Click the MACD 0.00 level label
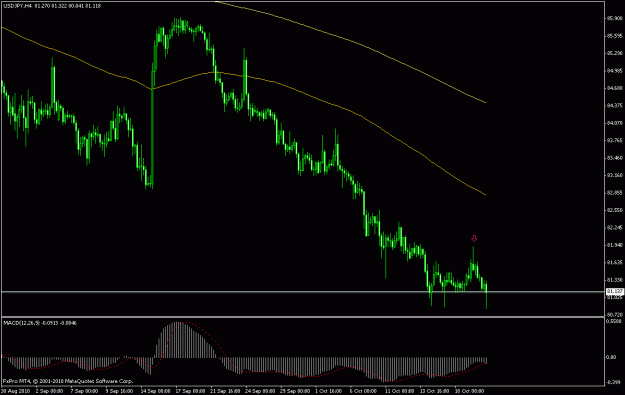The width and height of the screenshot is (625, 395). pyautogui.click(x=611, y=357)
